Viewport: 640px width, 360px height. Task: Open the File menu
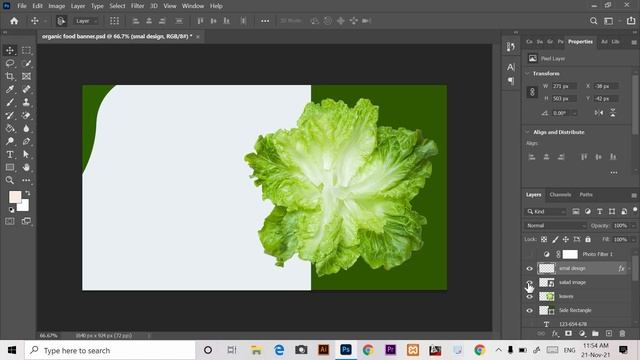[22, 6]
